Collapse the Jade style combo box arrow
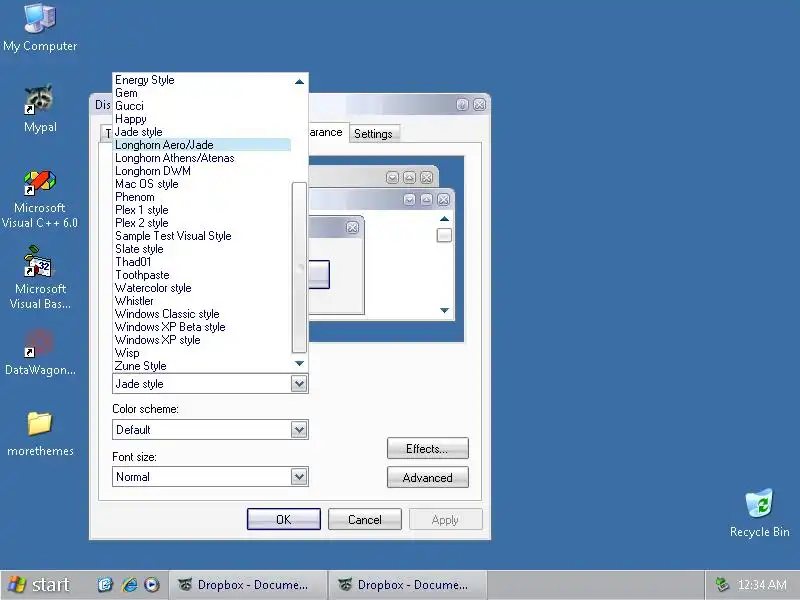The height and width of the screenshot is (600, 800). [299, 384]
